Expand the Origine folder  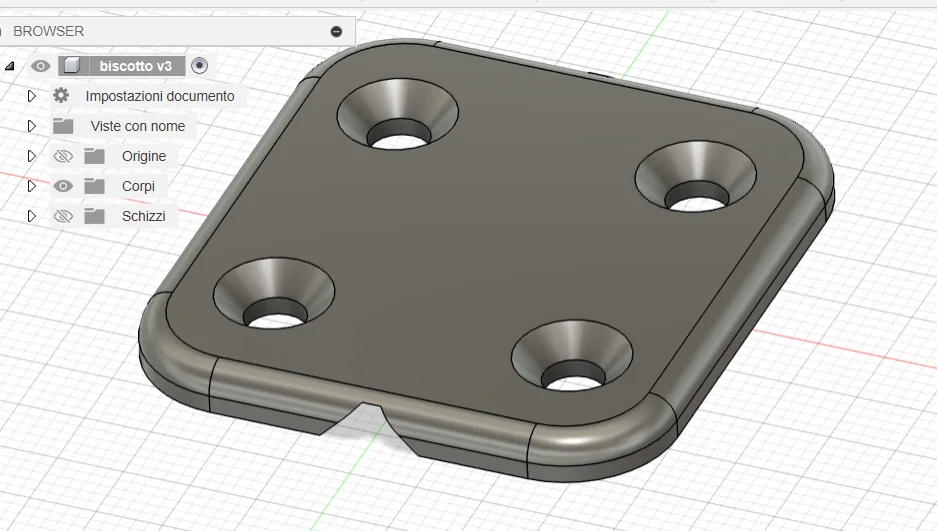click(32, 156)
